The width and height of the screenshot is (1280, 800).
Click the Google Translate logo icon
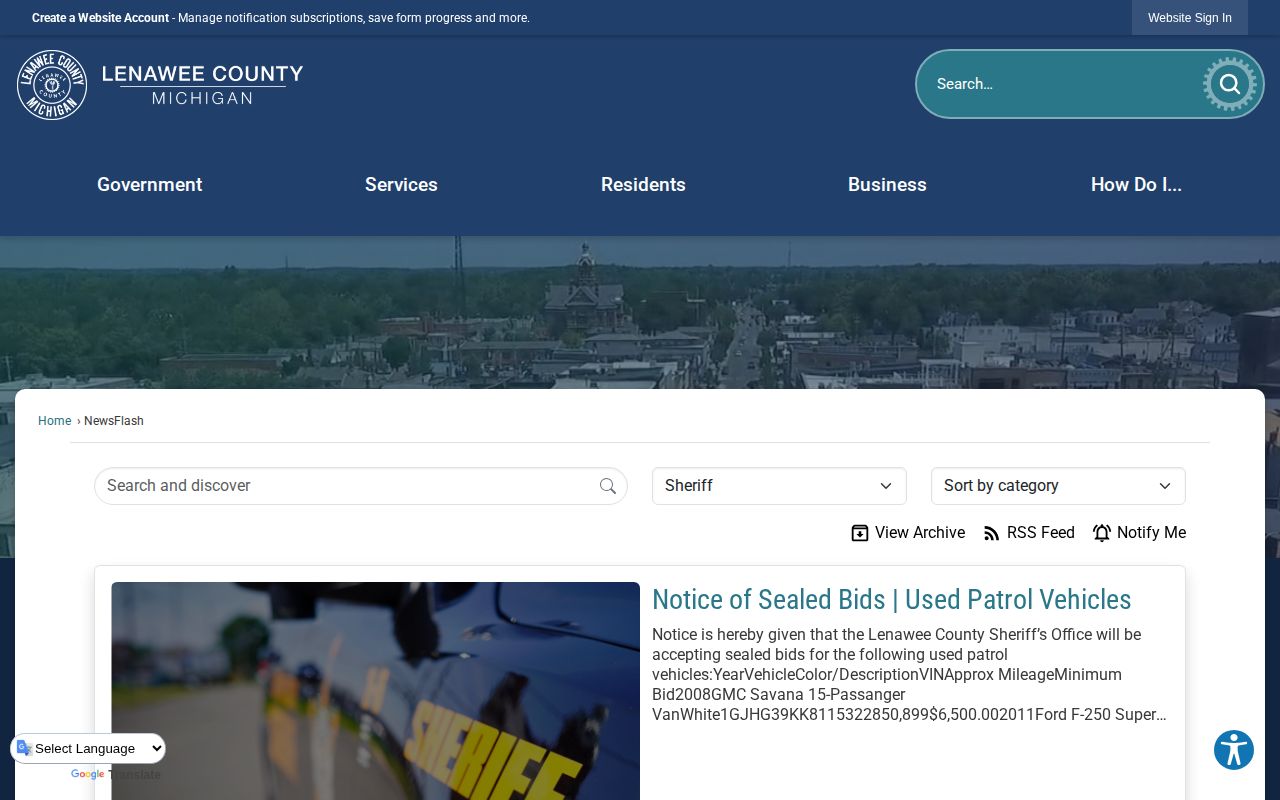point(25,748)
